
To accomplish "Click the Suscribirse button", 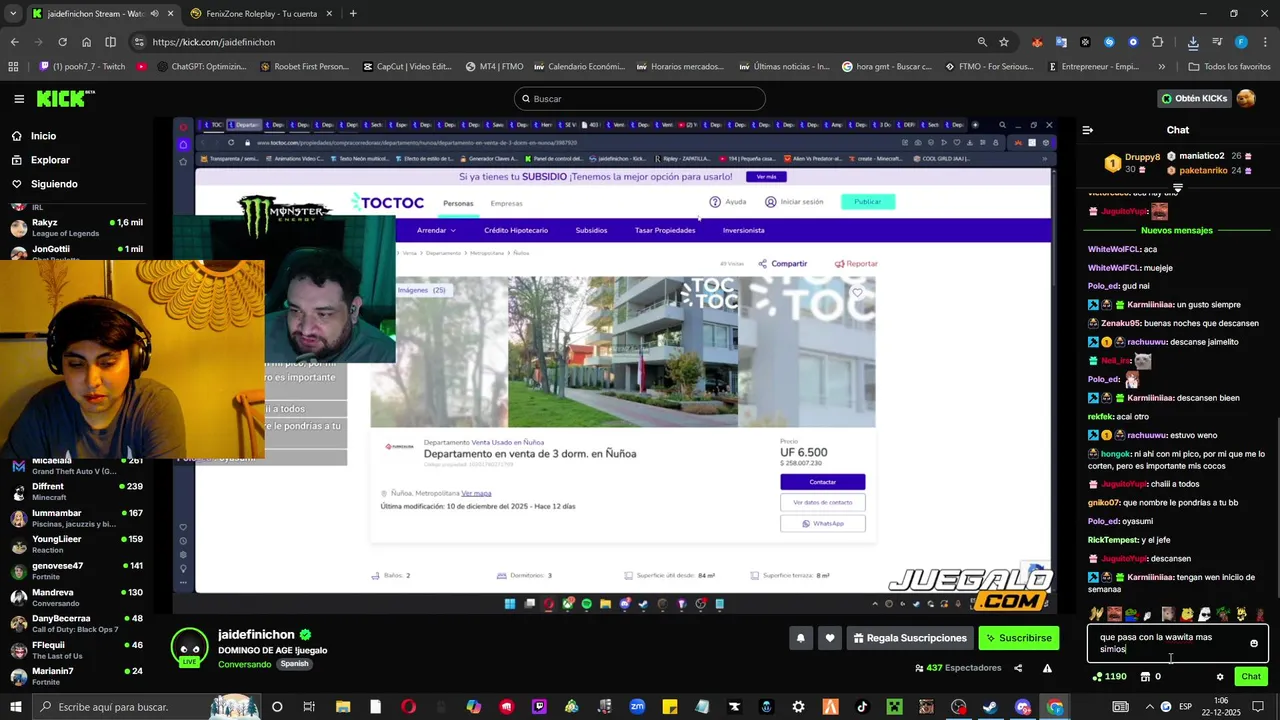I will (x=1018, y=638).
